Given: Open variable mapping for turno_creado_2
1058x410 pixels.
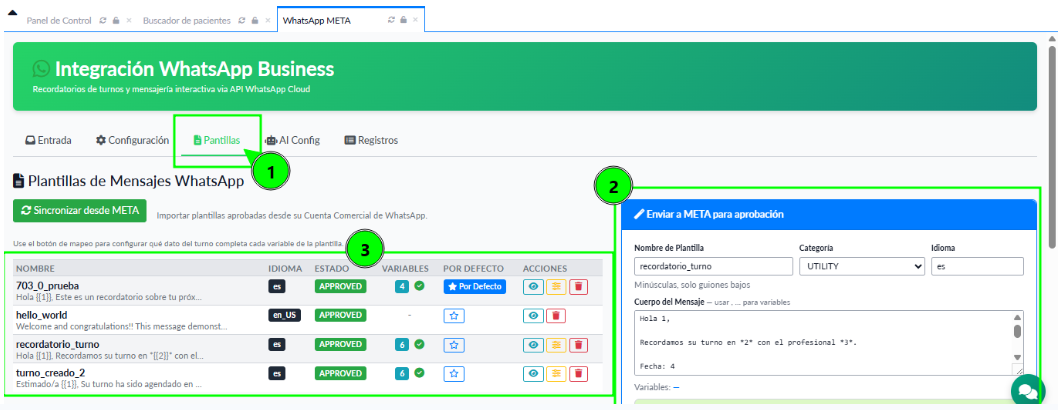Looking at the screenshot, I should (x=556, y=373).
